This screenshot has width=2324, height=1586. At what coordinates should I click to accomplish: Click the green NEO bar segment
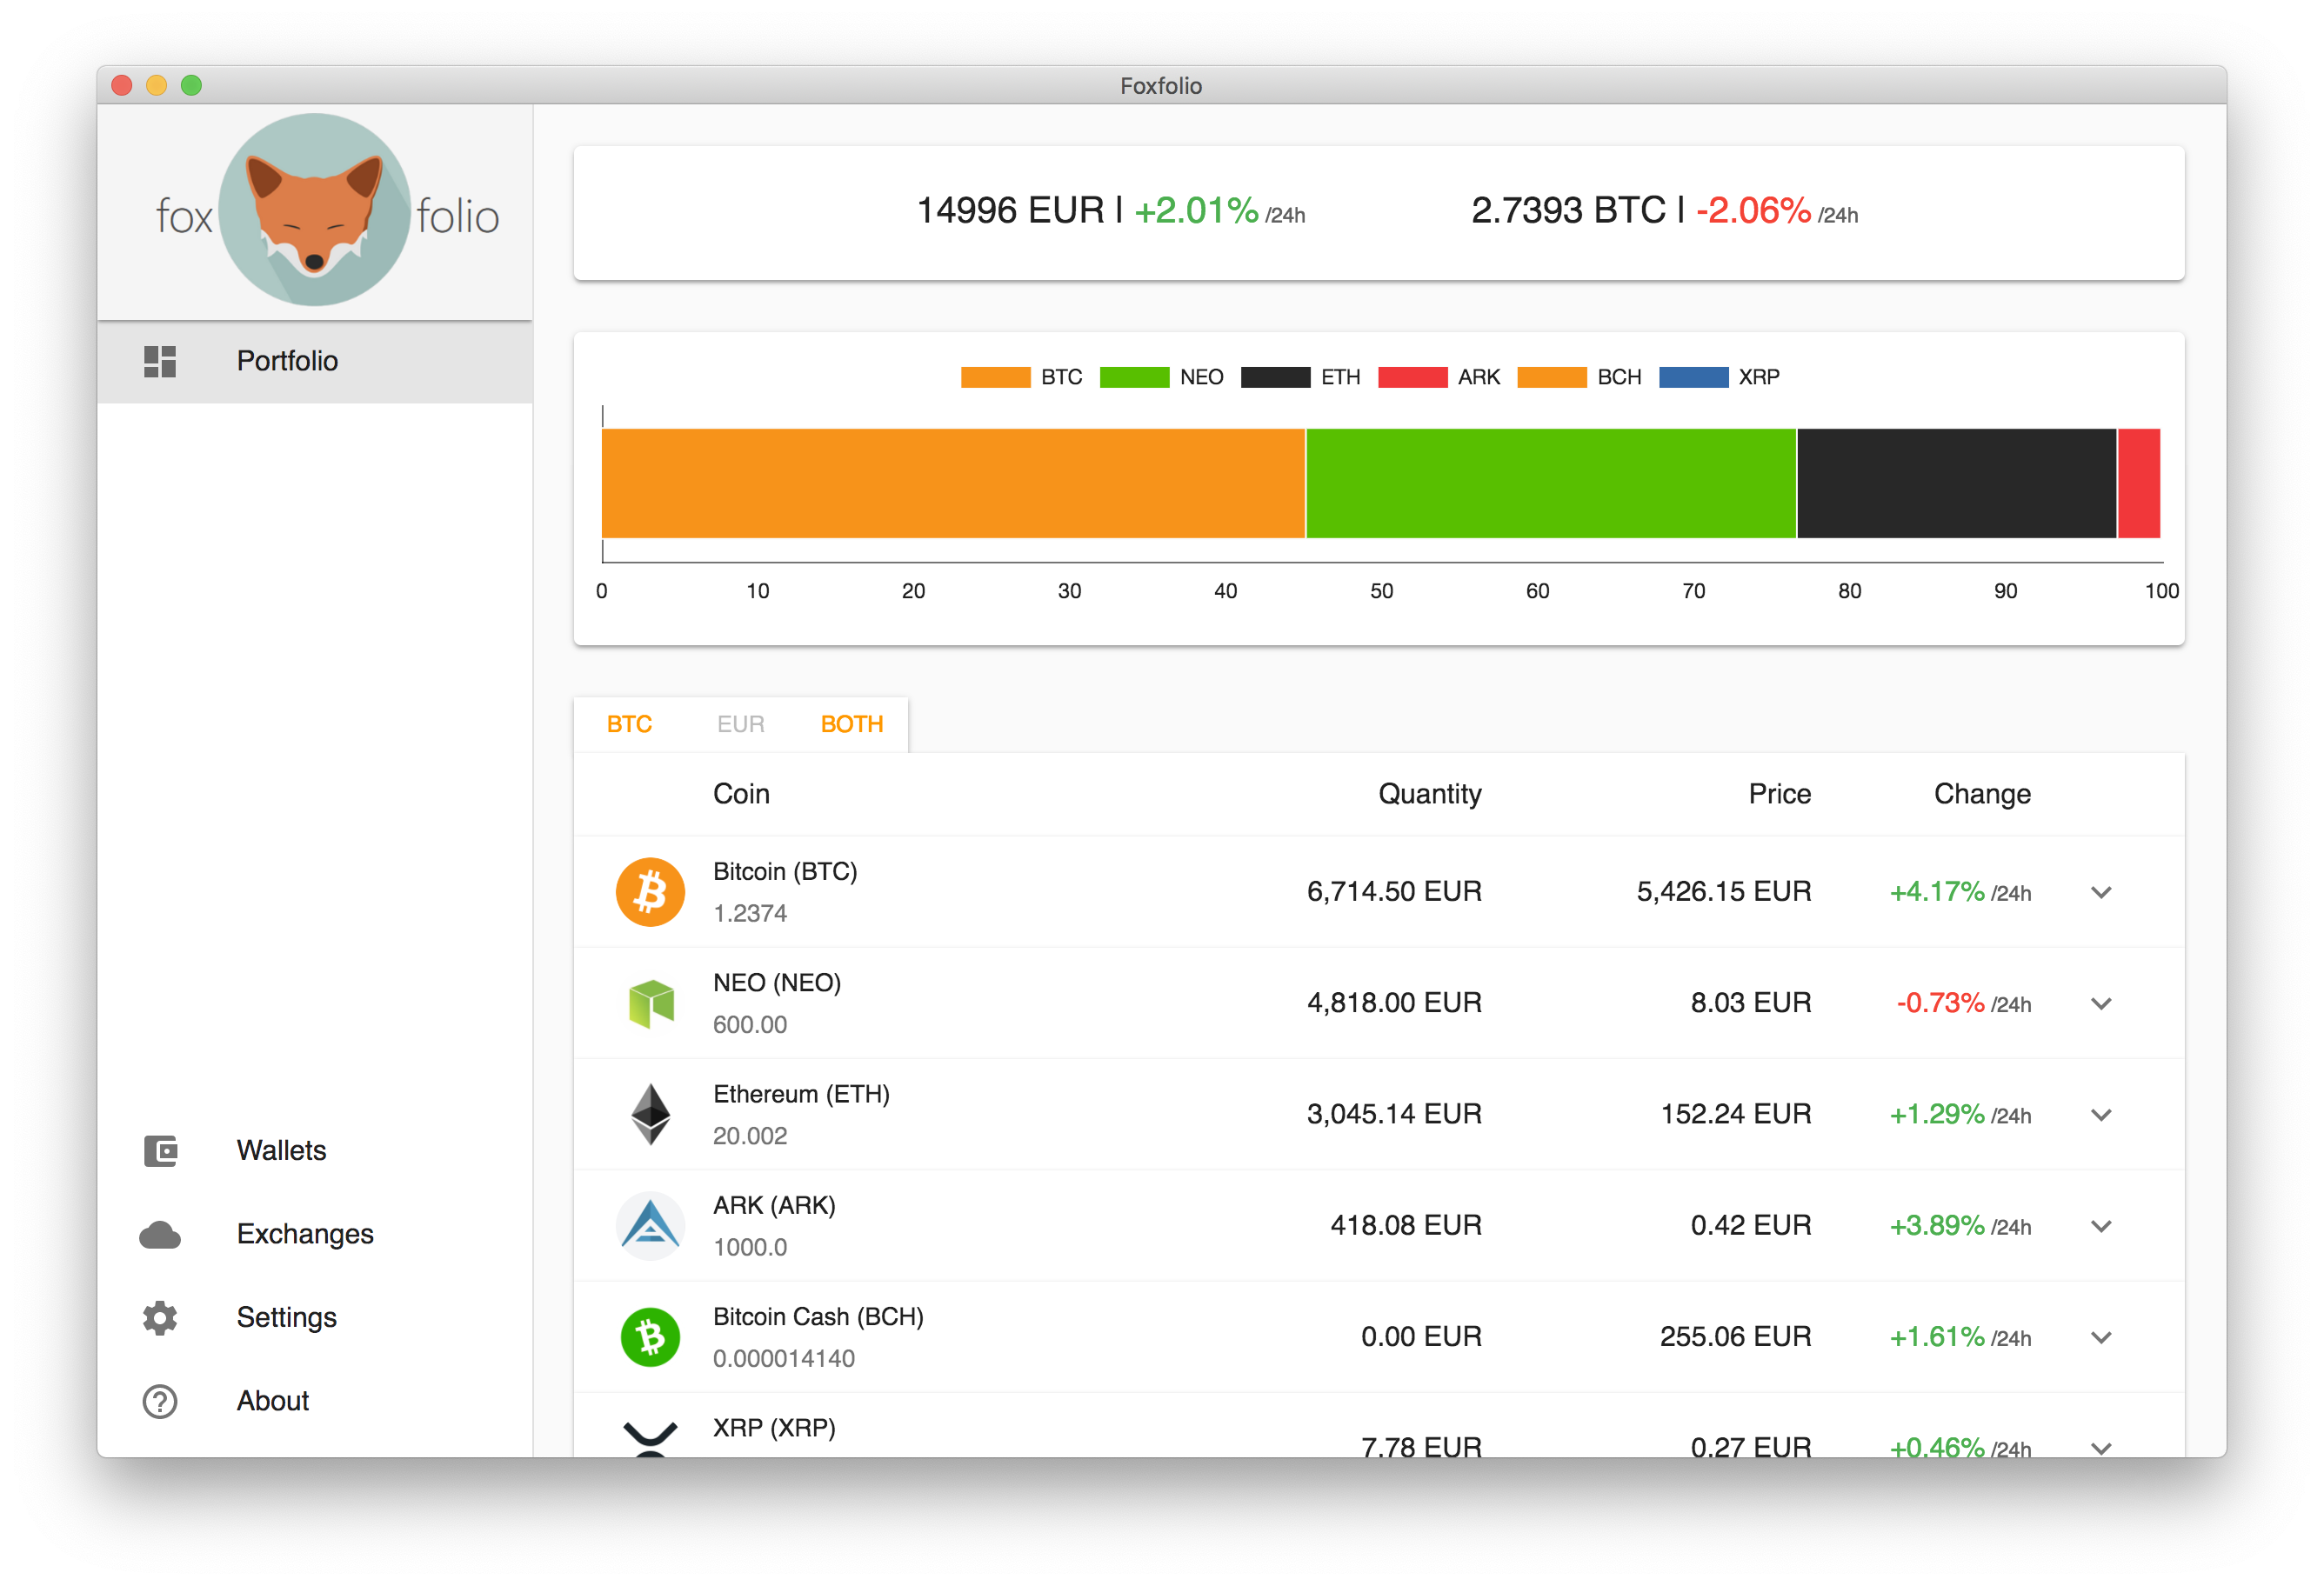1551,483
